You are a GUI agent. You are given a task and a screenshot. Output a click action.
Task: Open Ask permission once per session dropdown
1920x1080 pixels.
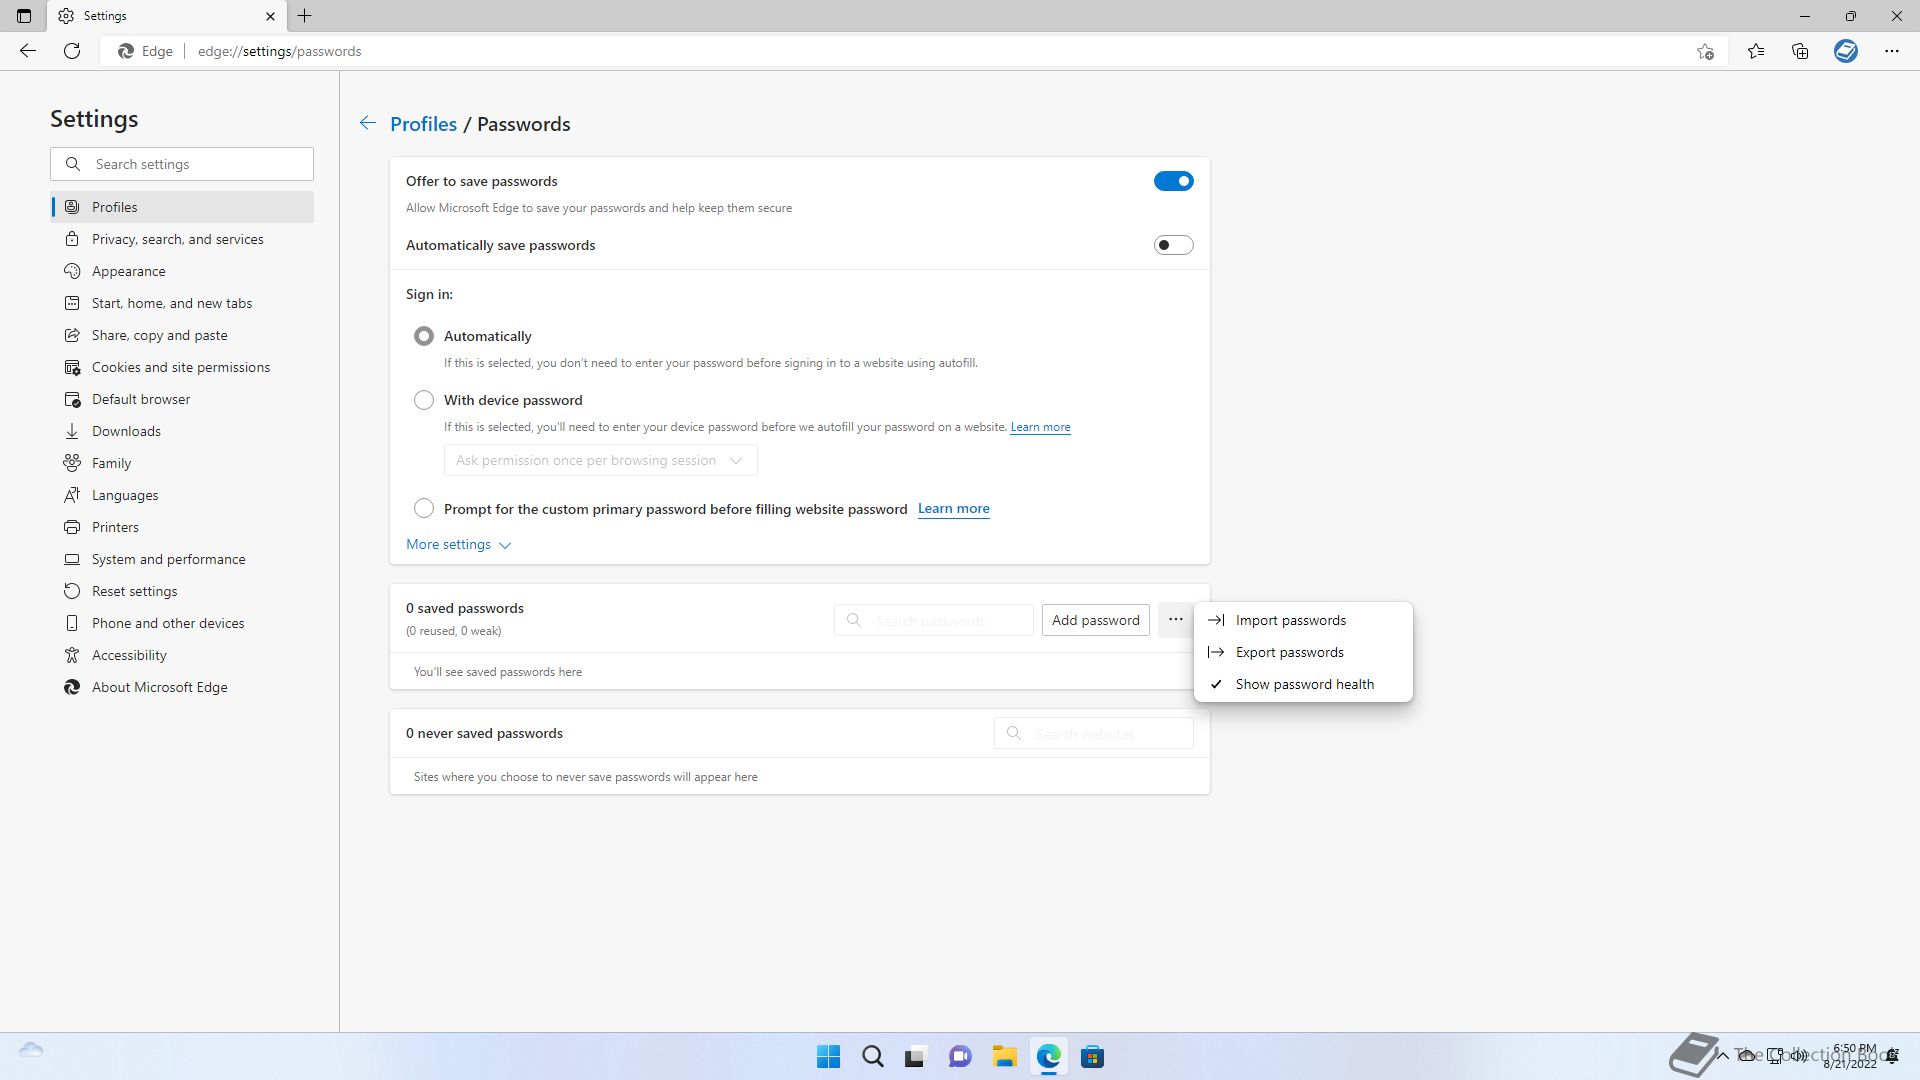click(600, 460)
